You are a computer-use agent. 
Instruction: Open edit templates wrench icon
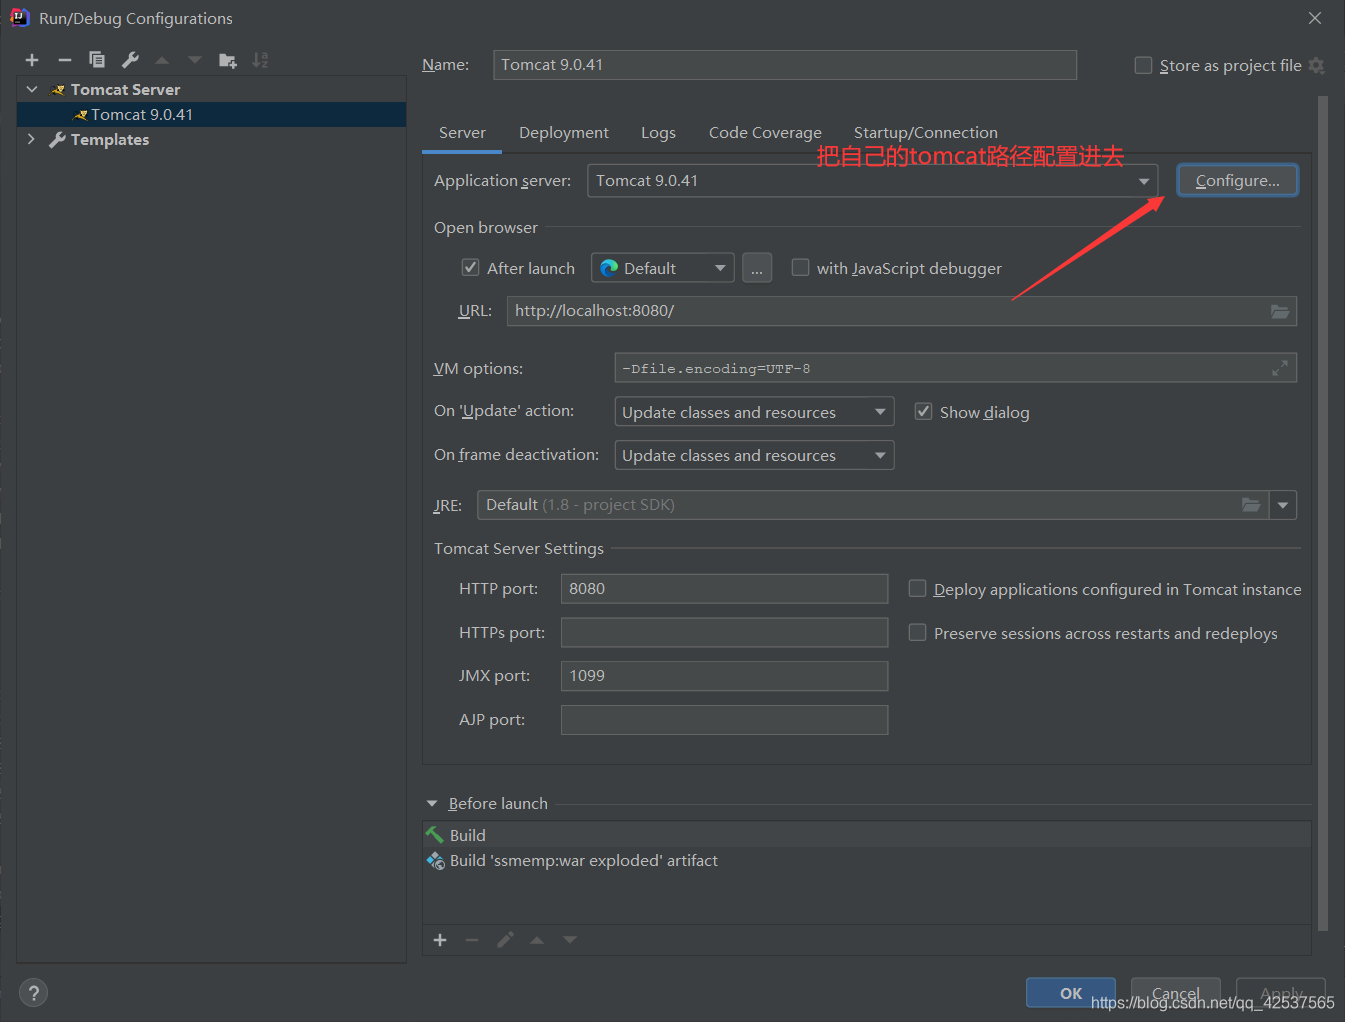130,60
